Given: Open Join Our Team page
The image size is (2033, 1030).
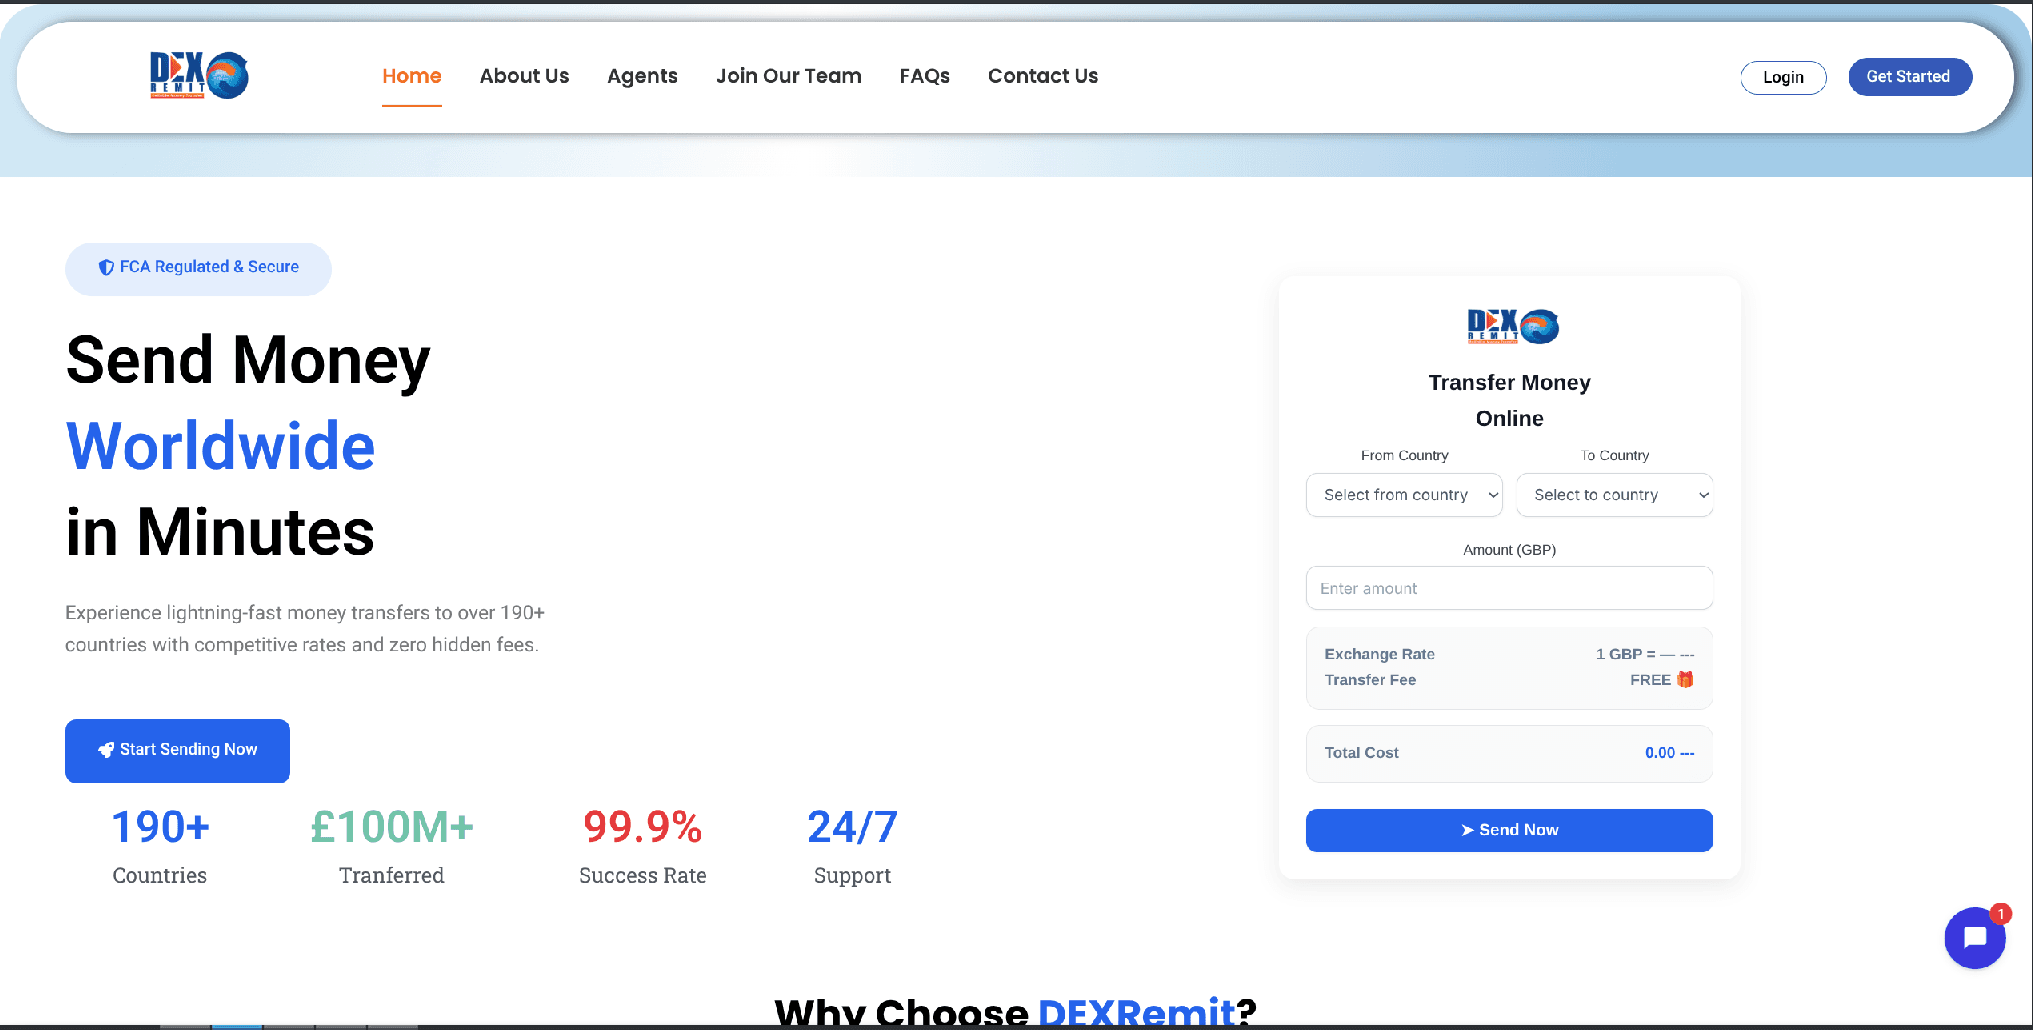Looking at the screenshot, I should click(x=788, y=76).
